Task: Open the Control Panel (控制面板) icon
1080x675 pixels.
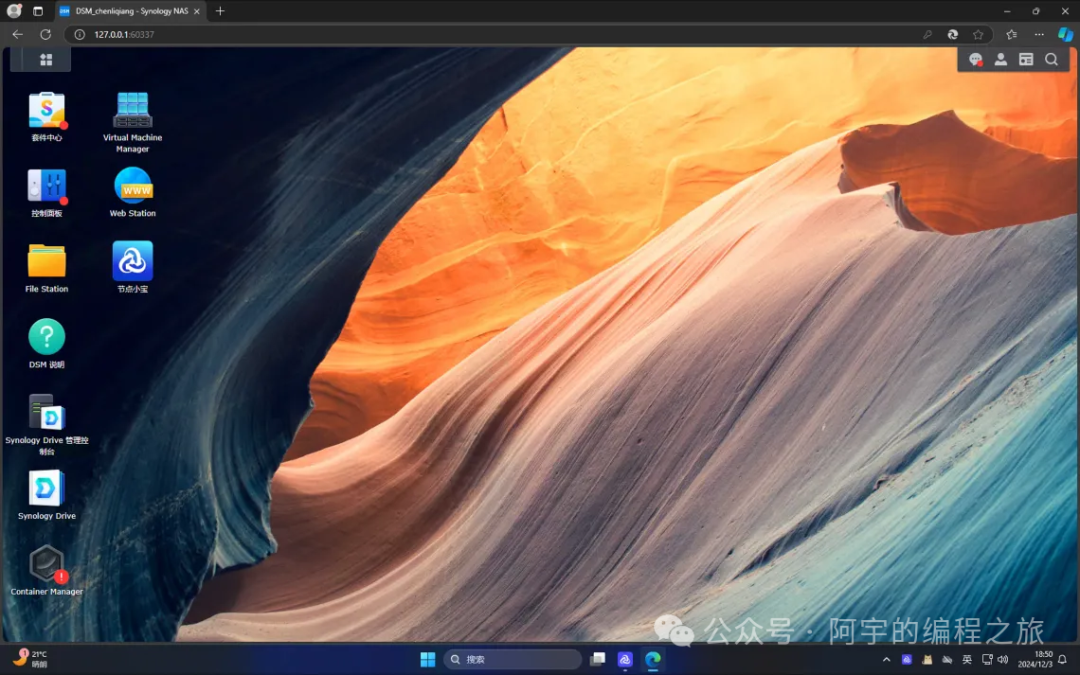Action: coord(46,186)
